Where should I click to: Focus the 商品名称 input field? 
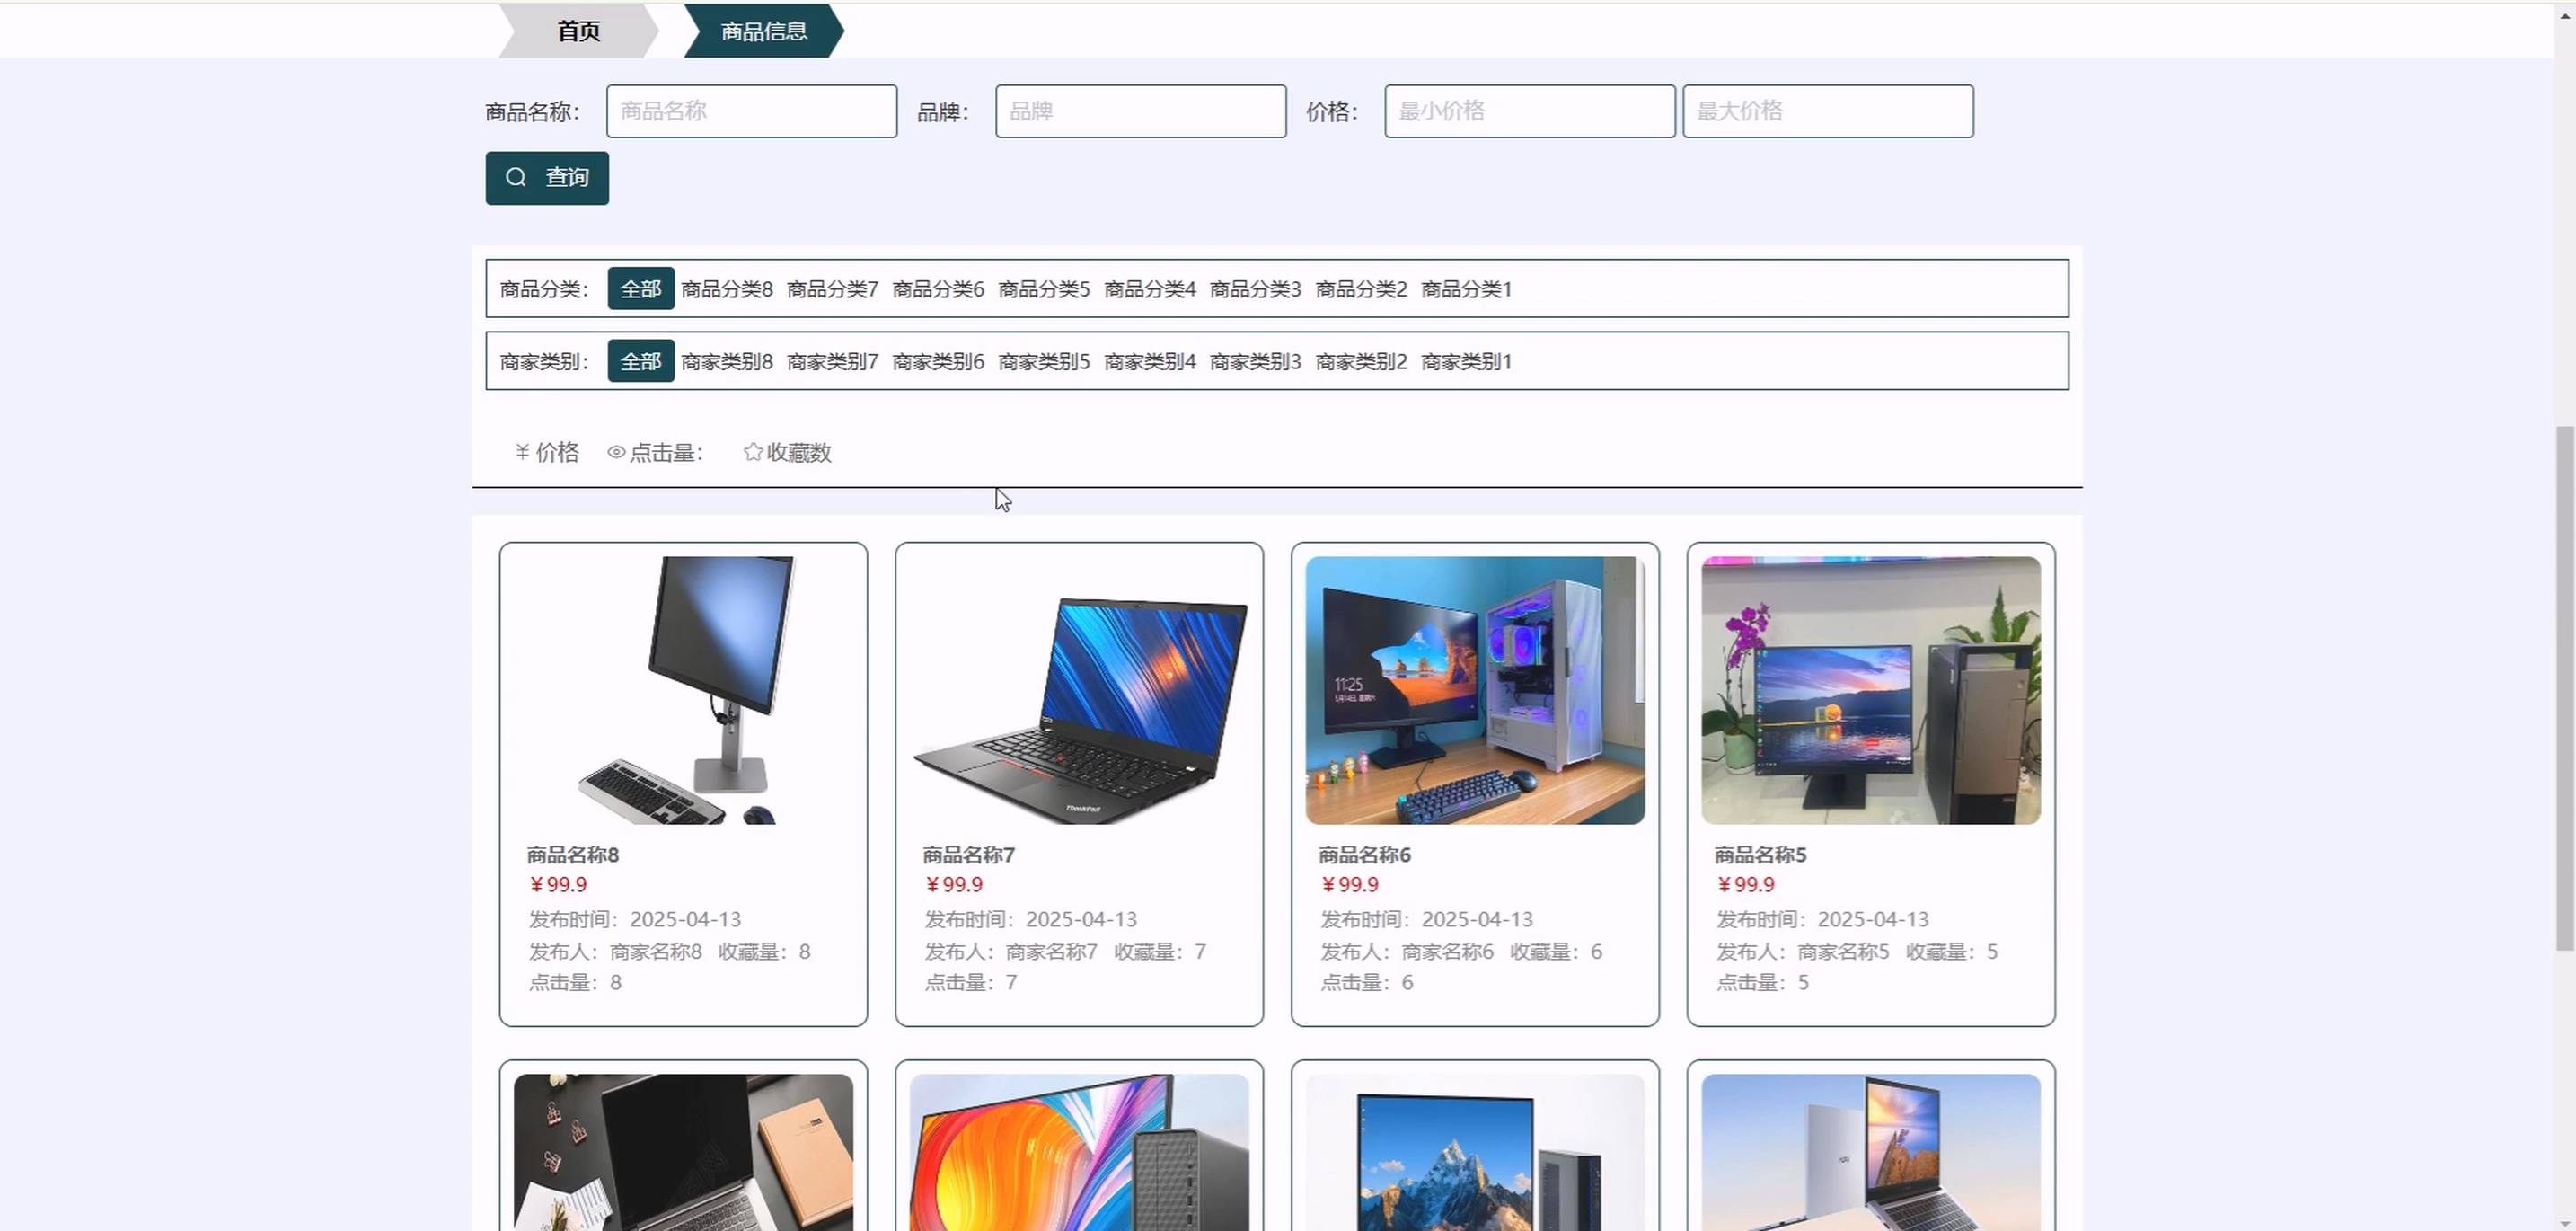751,111
